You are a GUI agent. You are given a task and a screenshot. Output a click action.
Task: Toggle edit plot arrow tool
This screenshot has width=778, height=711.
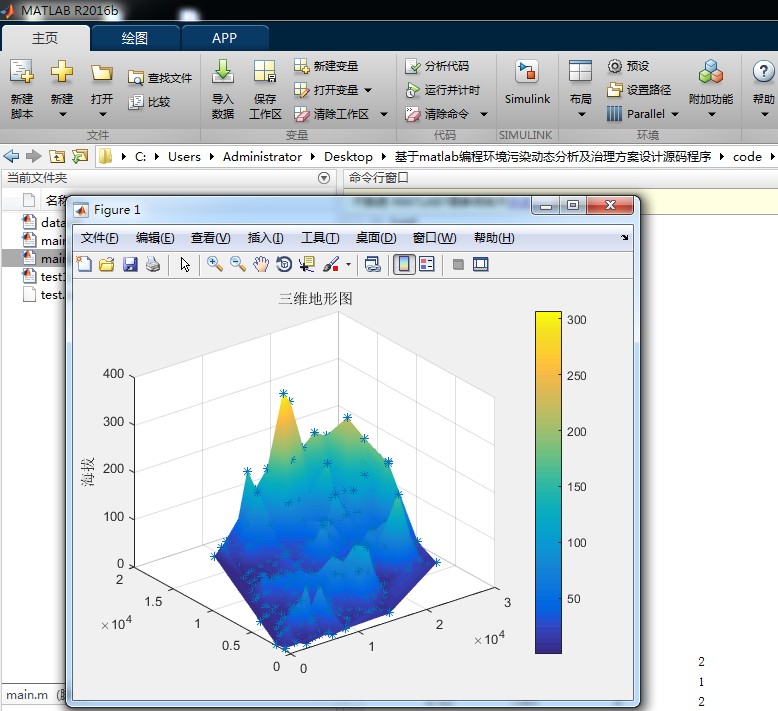click(185, 264)
